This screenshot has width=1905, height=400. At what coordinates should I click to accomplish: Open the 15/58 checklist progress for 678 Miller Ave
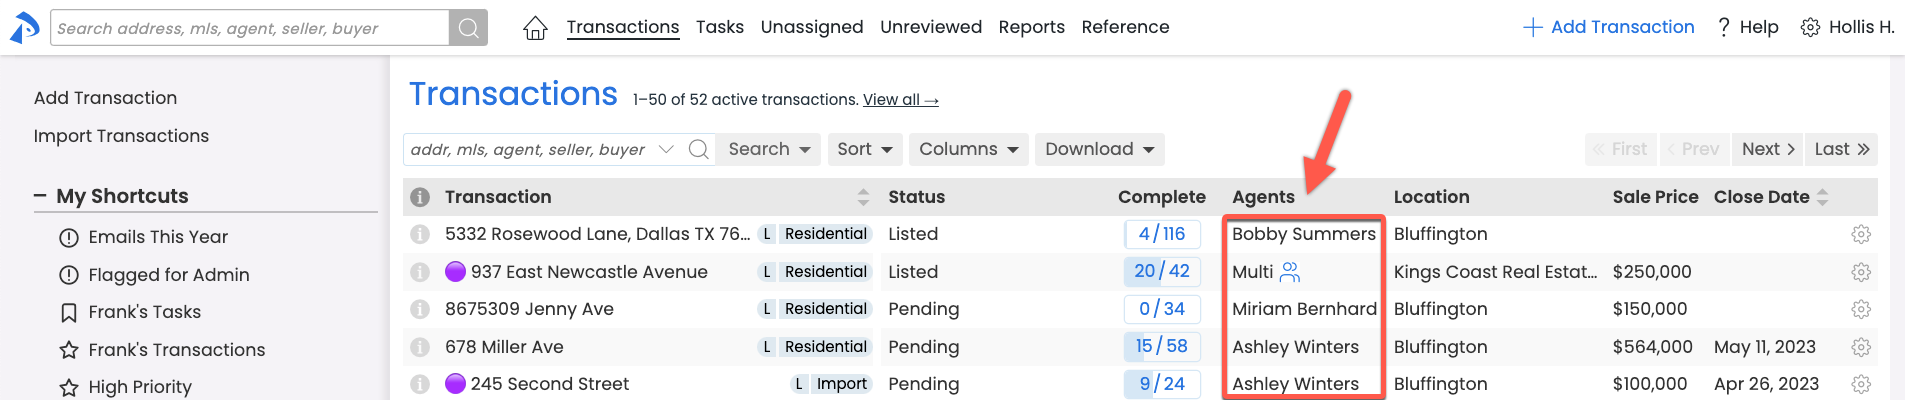coord(1161,347)
